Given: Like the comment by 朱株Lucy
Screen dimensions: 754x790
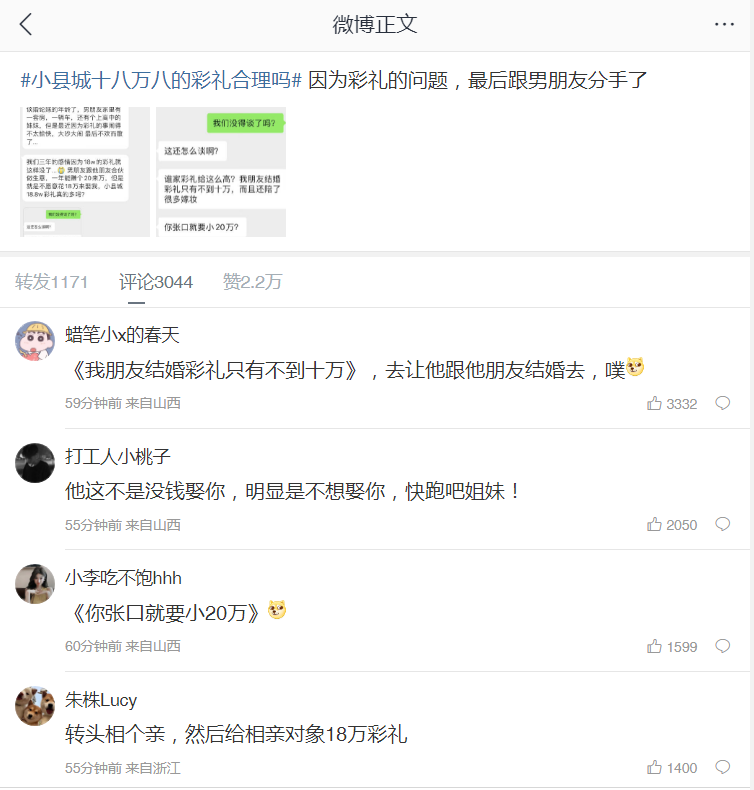Looking at the screenshot, I should click(x=672, y=767).
